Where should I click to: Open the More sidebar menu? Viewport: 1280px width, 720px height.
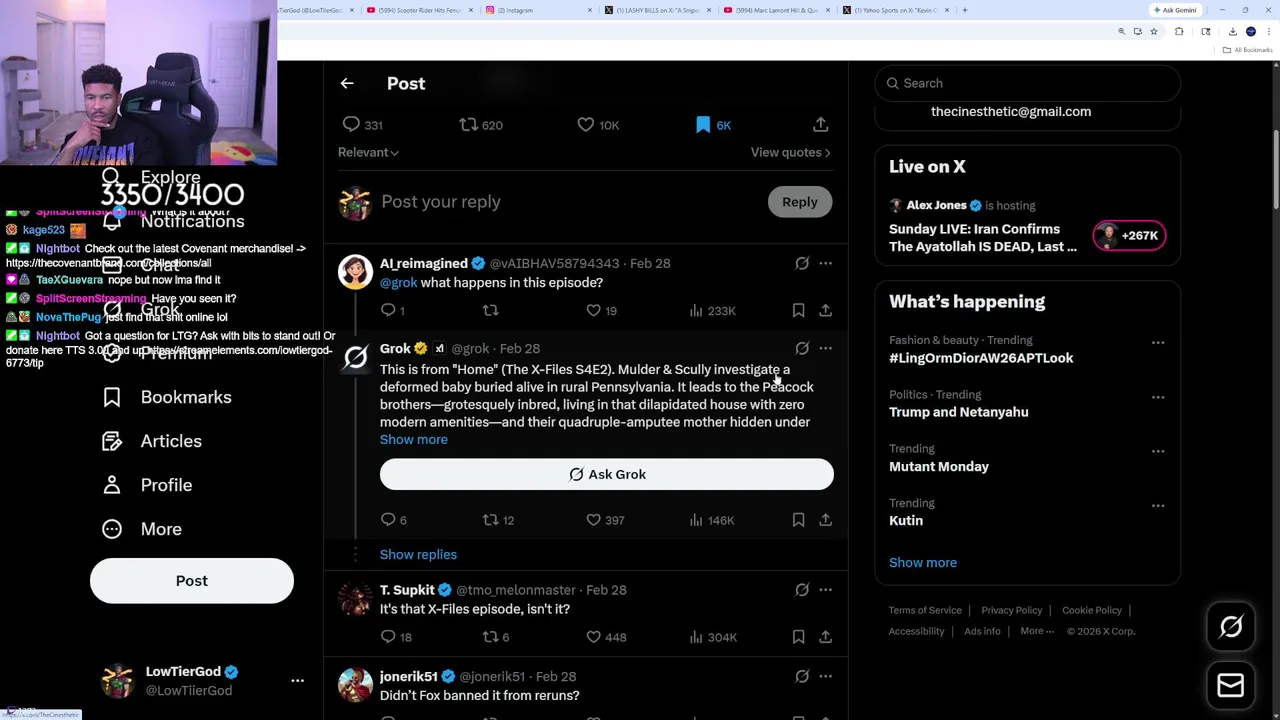[142, 529]
